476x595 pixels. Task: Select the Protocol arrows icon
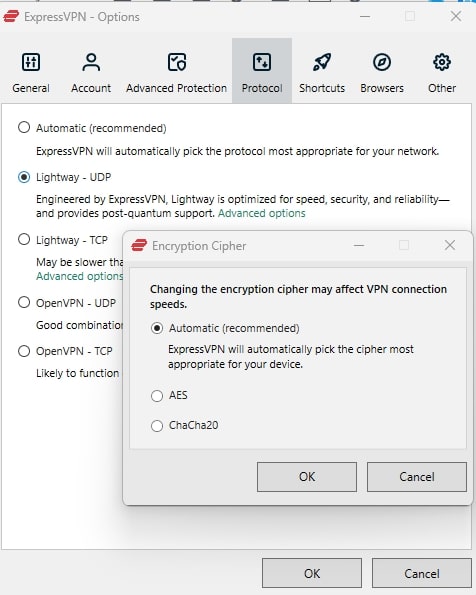coord(262,62)
